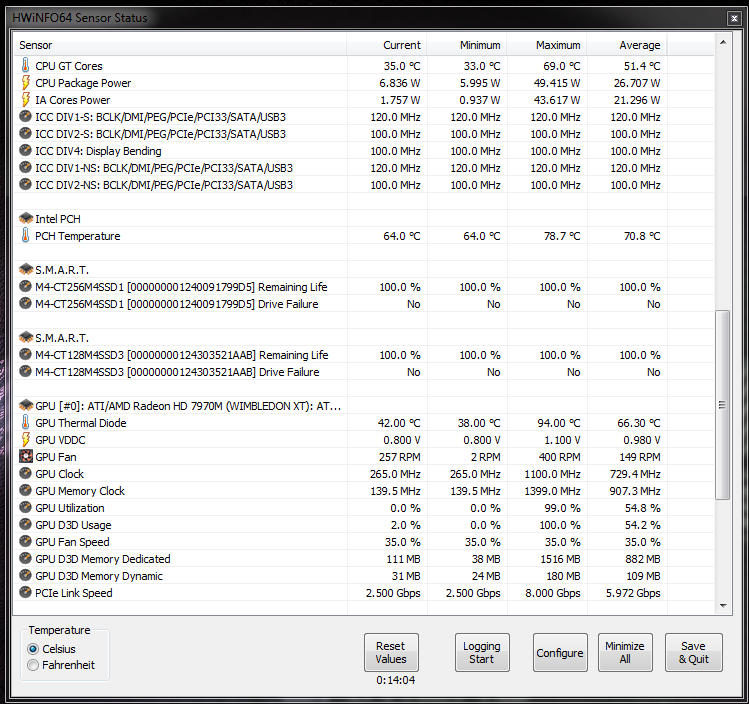This screenshot has width=749, height=704.
Task: Click the GPU VDDC maximum value 1.100 V
Action: click(x=562, y=440)
